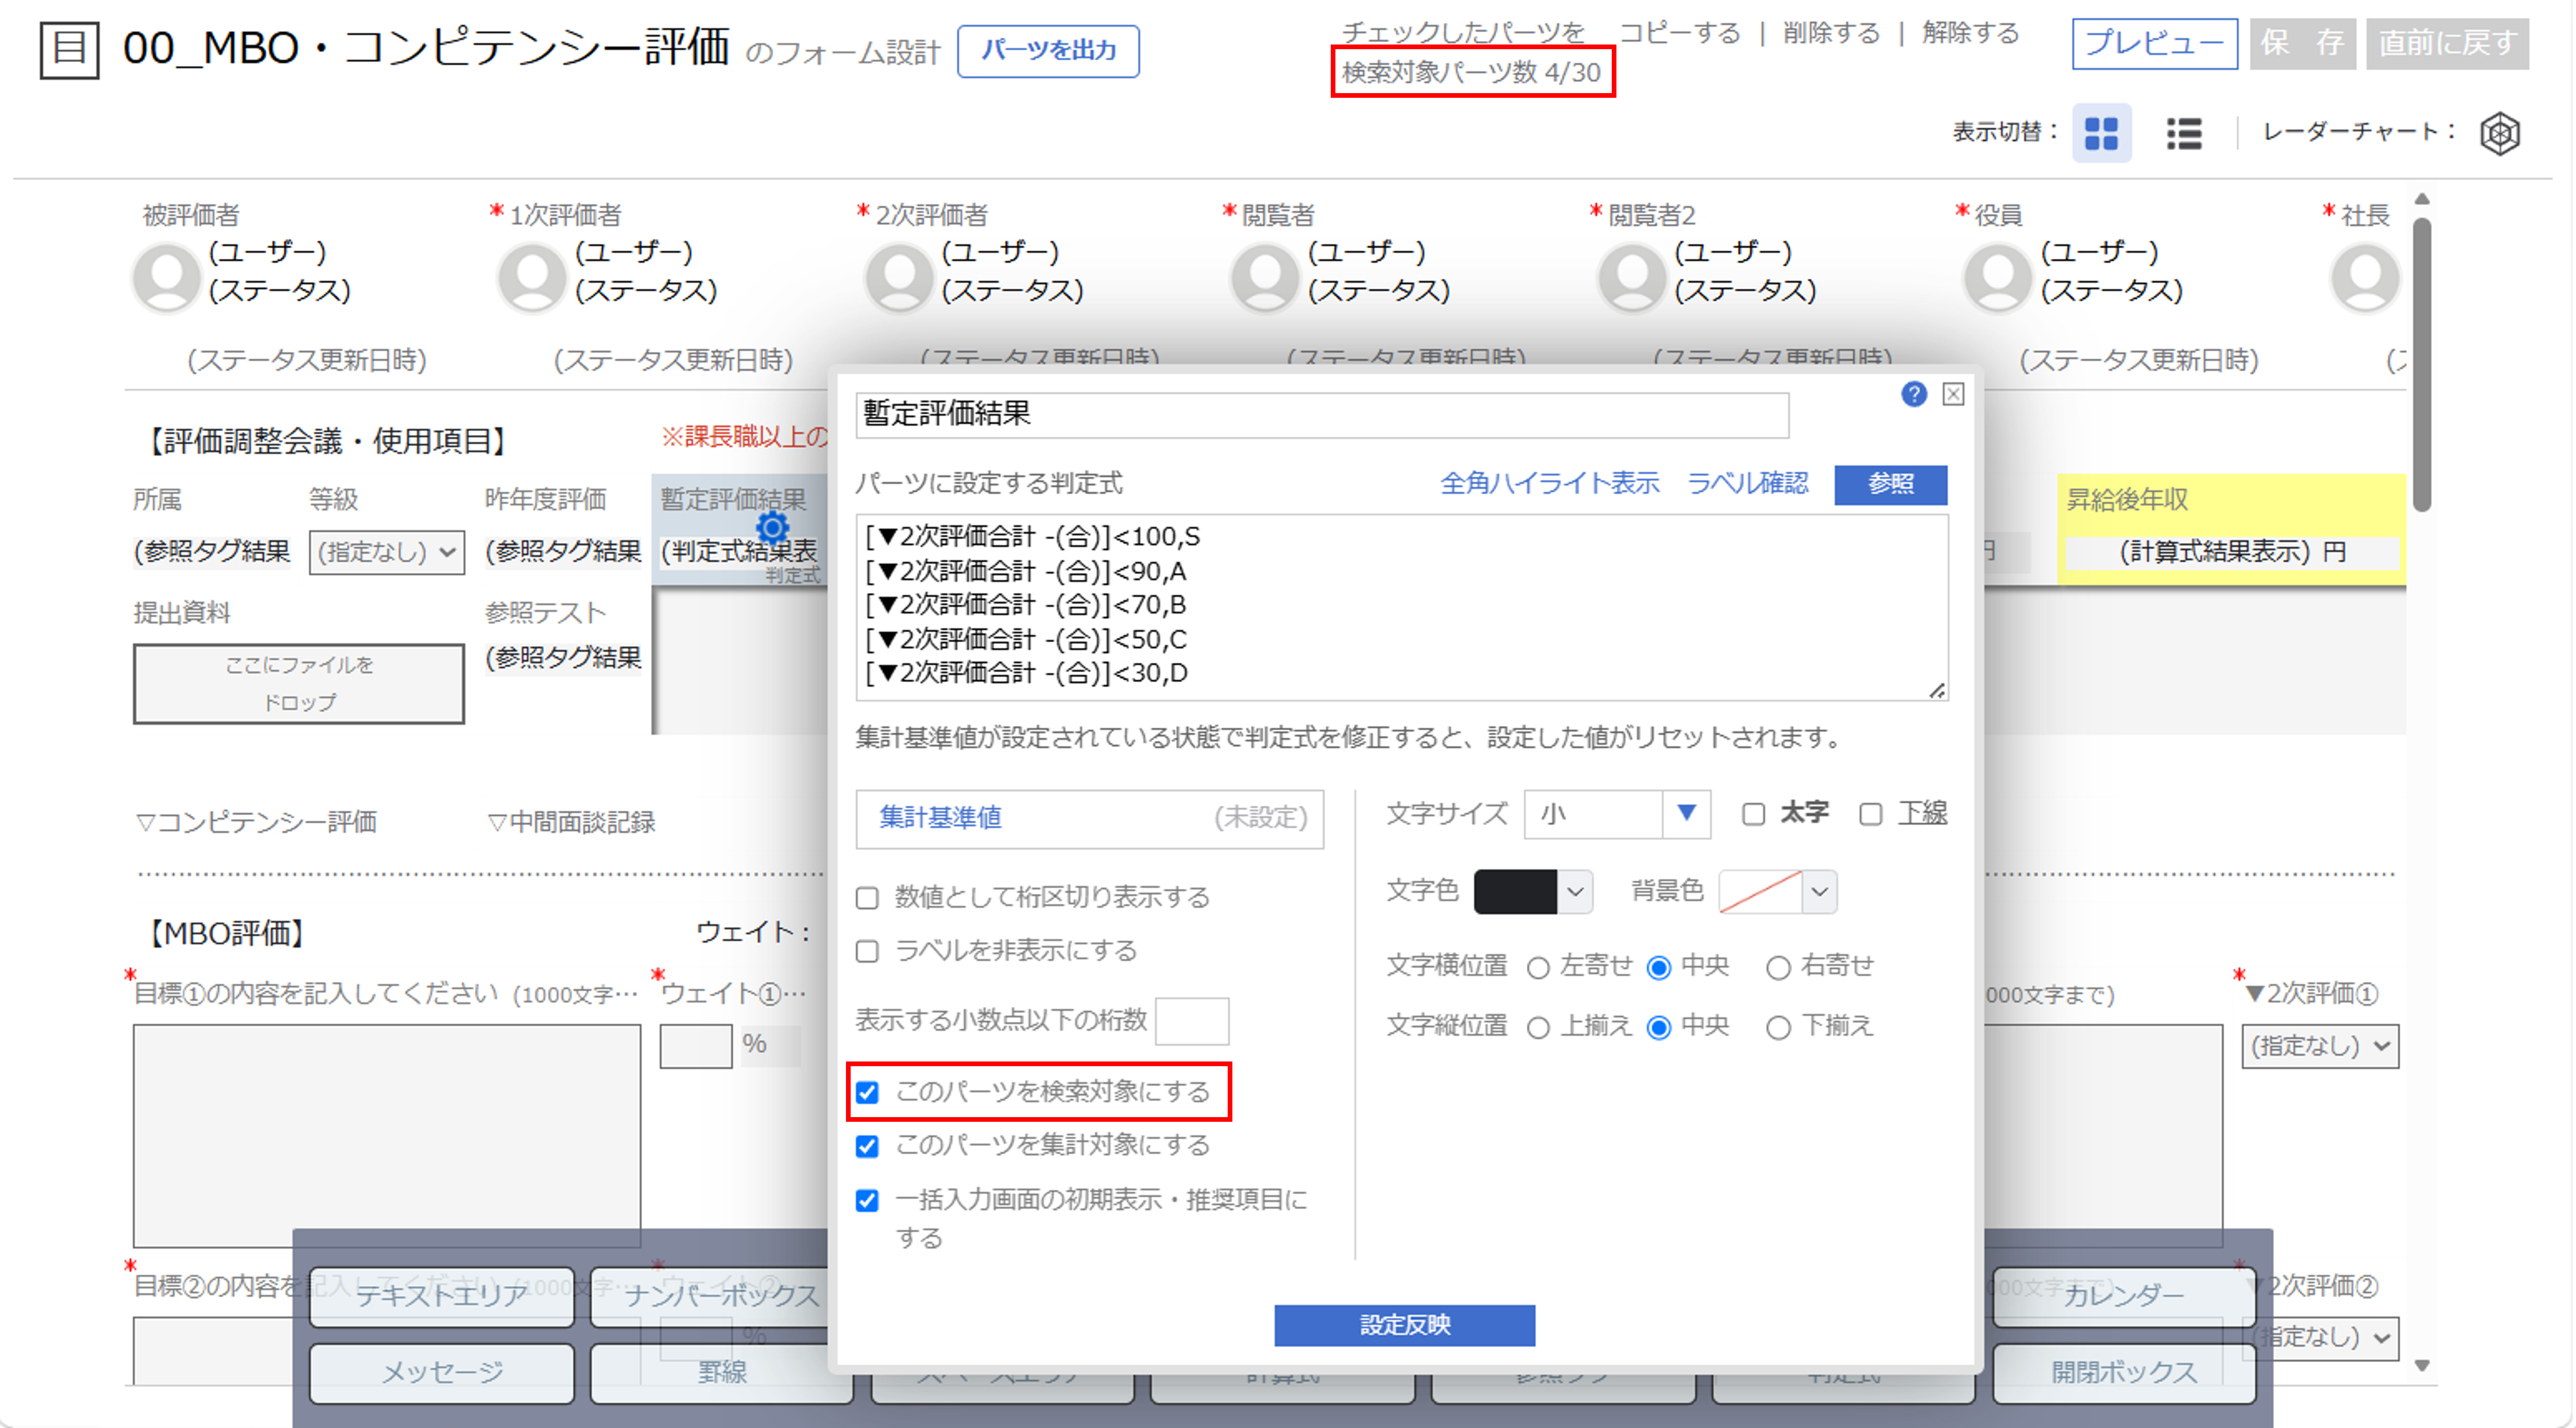Image resolution: width=2576 pixels, height=1428 pixels.
Task: Open the dialog help question-mark icon
Action: [1913, 394]
